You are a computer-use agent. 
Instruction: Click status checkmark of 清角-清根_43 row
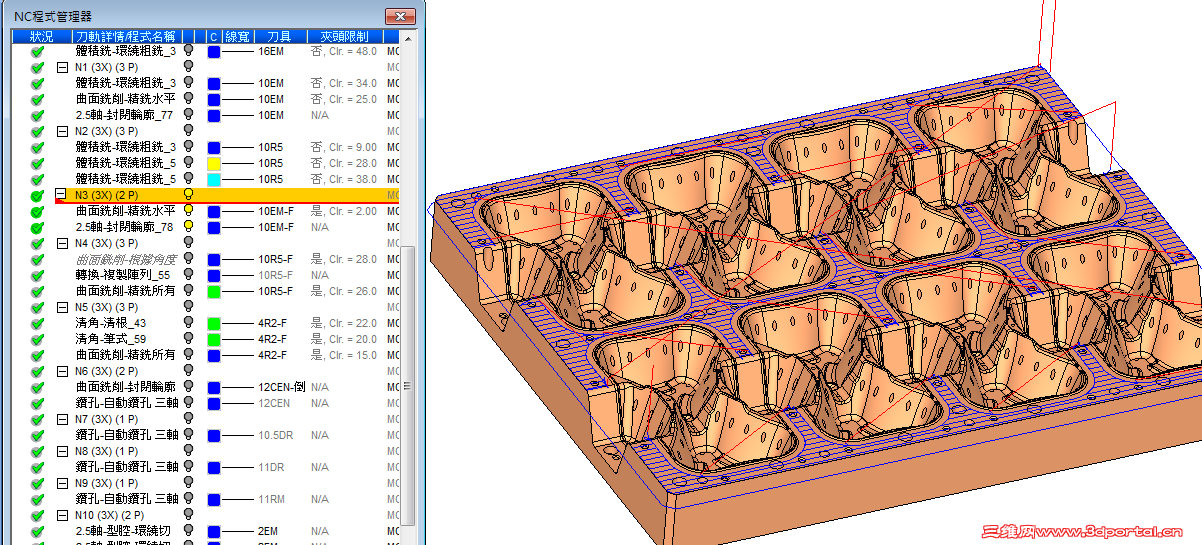[37, 323]
